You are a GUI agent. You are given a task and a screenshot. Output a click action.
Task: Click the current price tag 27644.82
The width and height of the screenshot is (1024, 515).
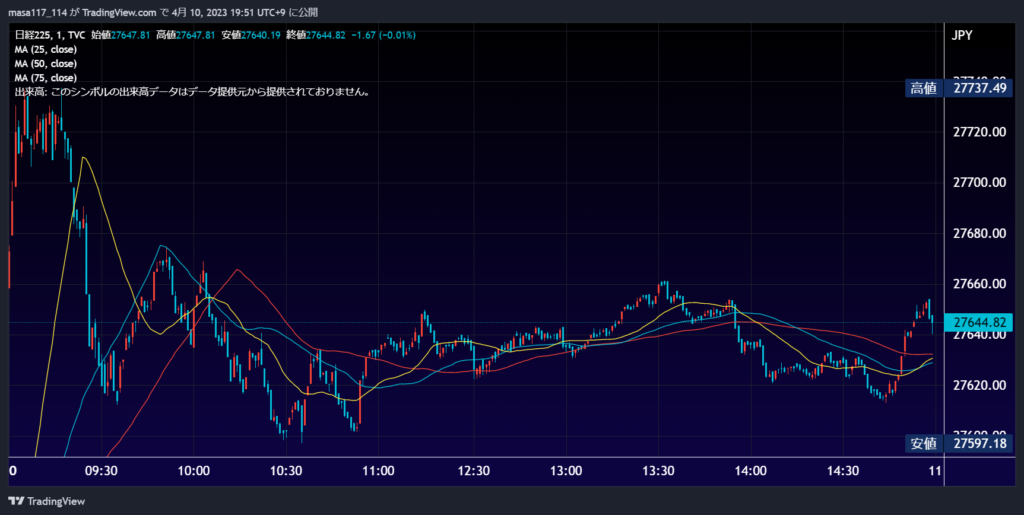(978, 322)
